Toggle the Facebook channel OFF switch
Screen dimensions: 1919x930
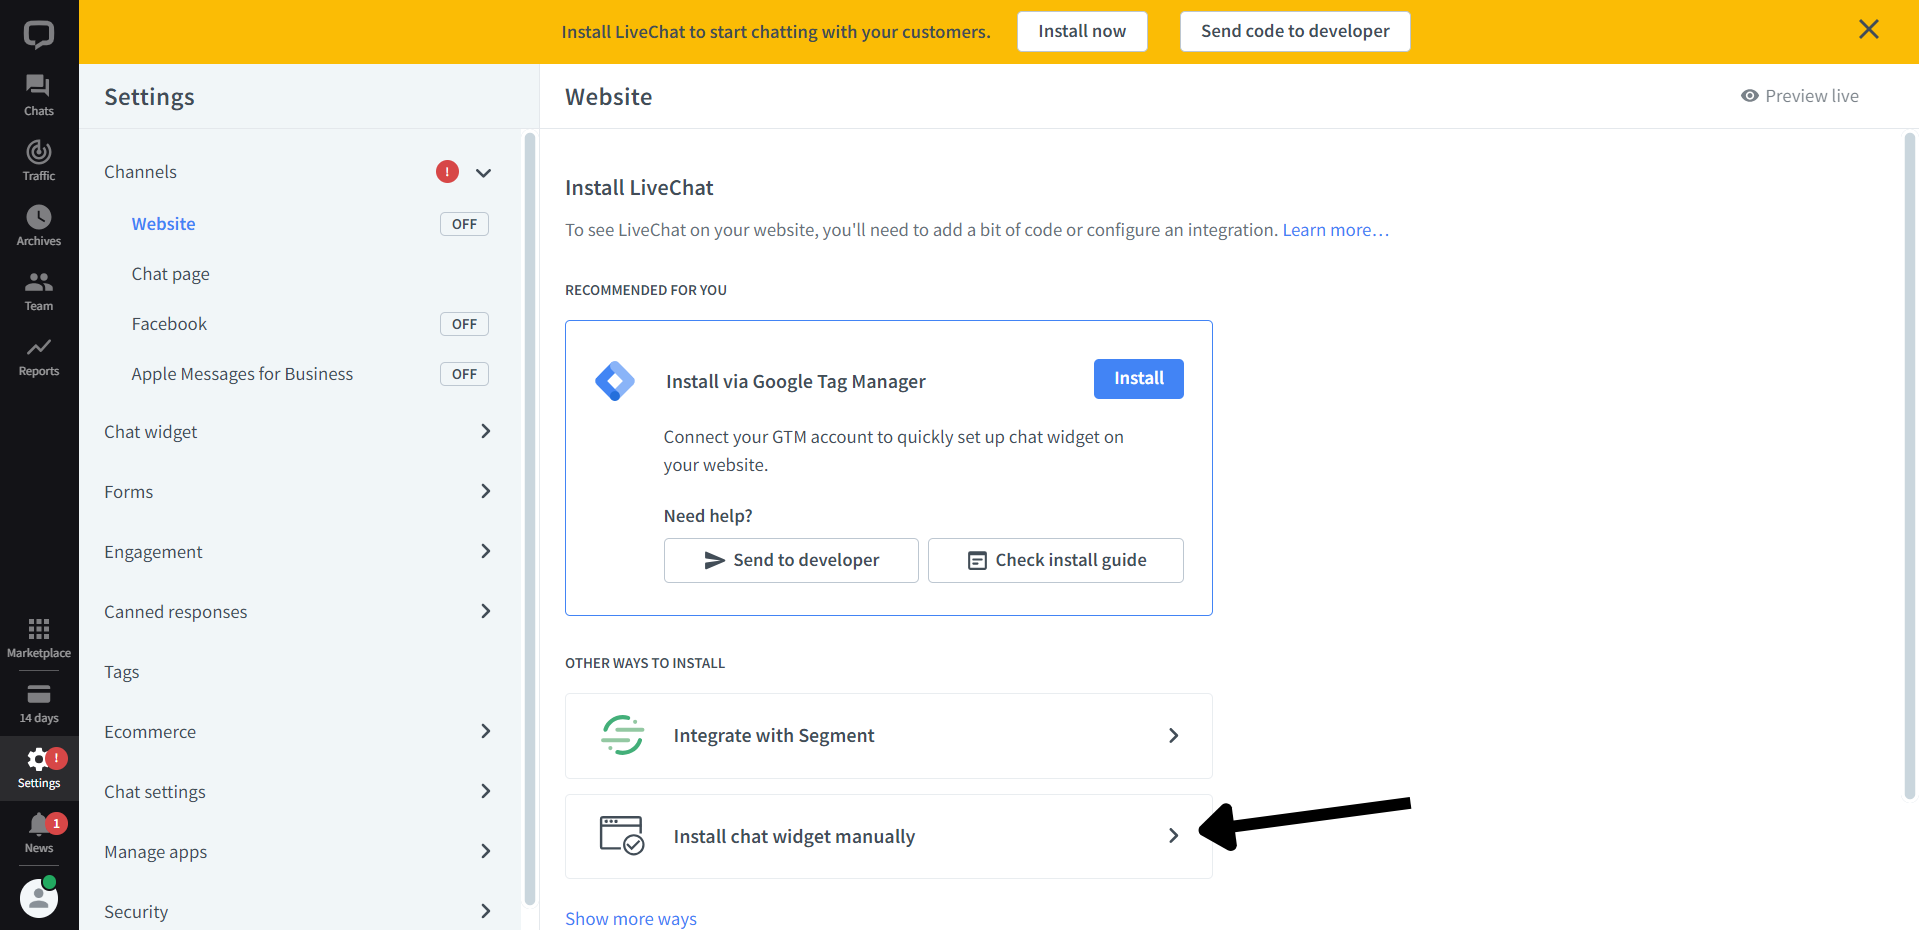tap(464, 324)
